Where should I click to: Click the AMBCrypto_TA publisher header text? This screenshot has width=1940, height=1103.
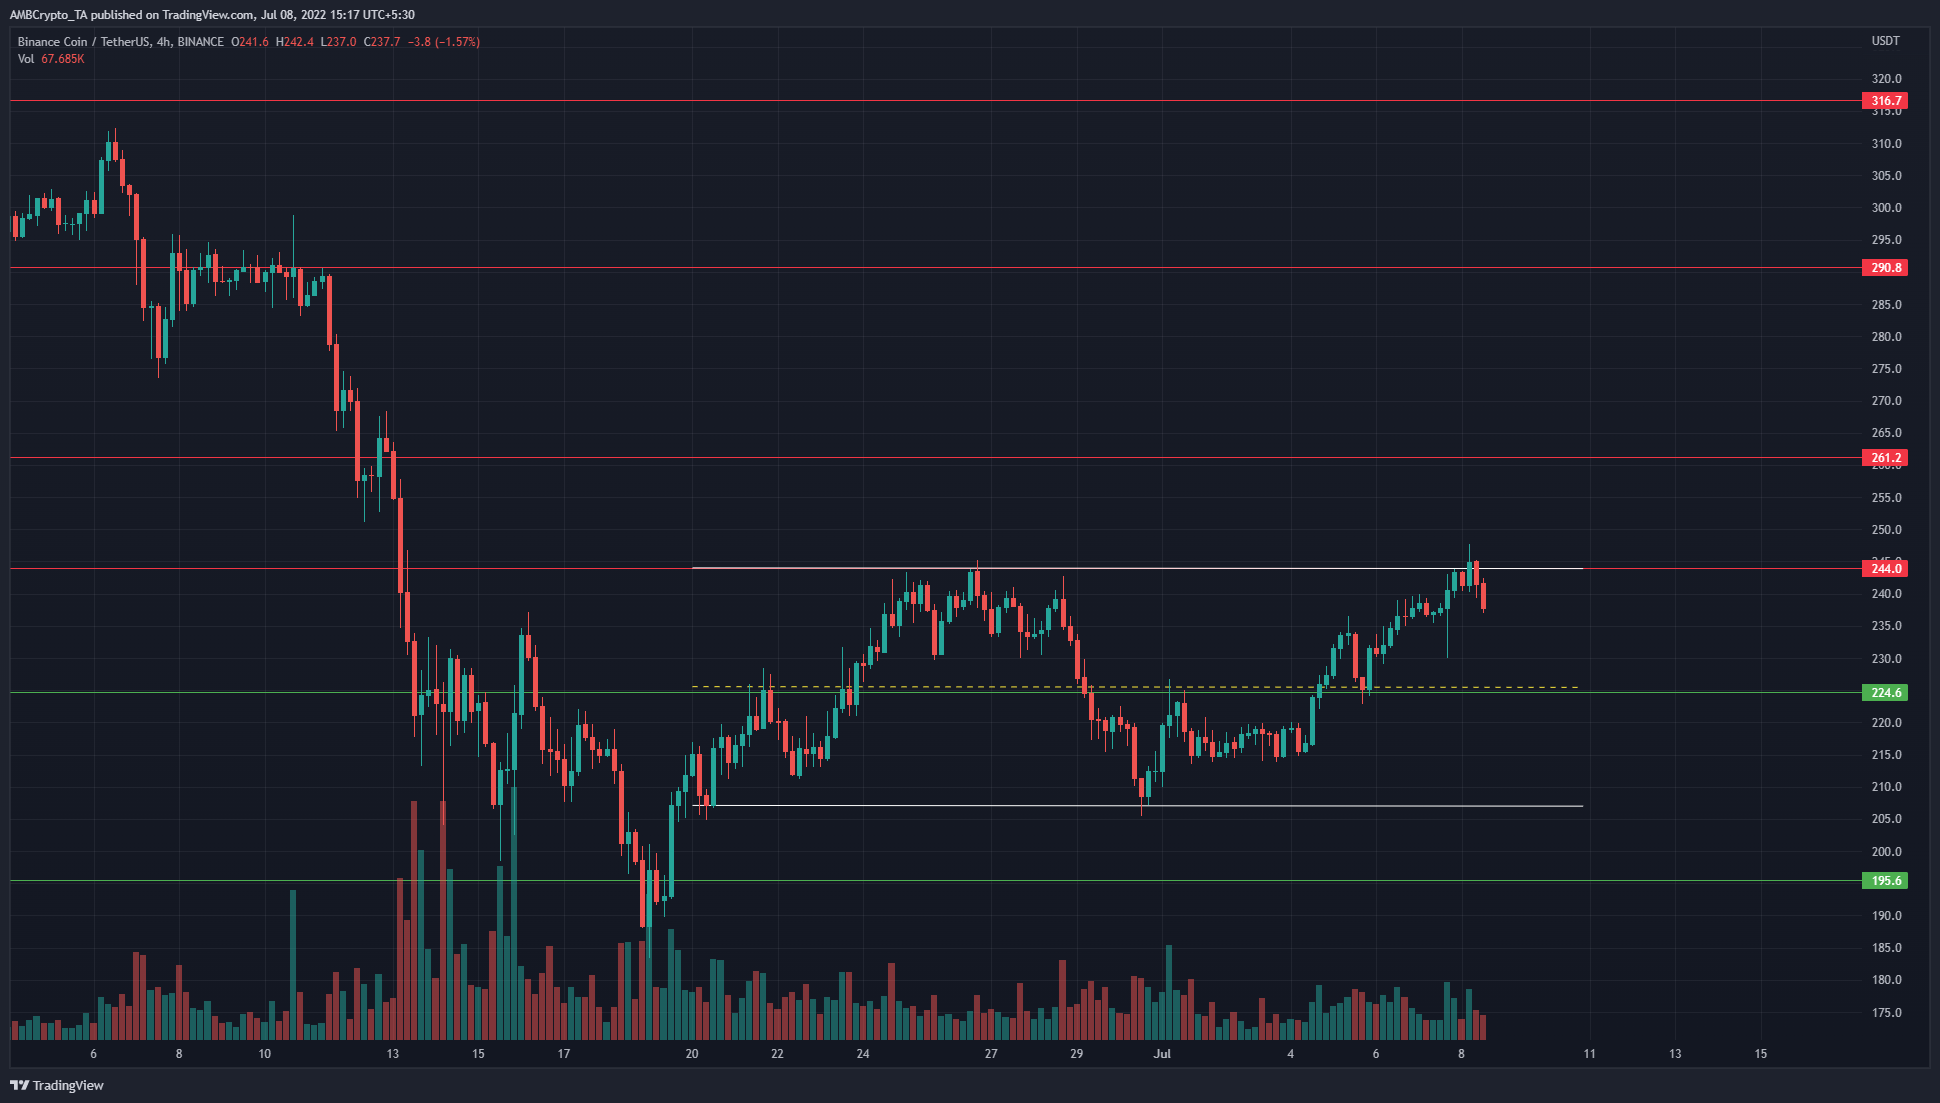coord(215,14)
